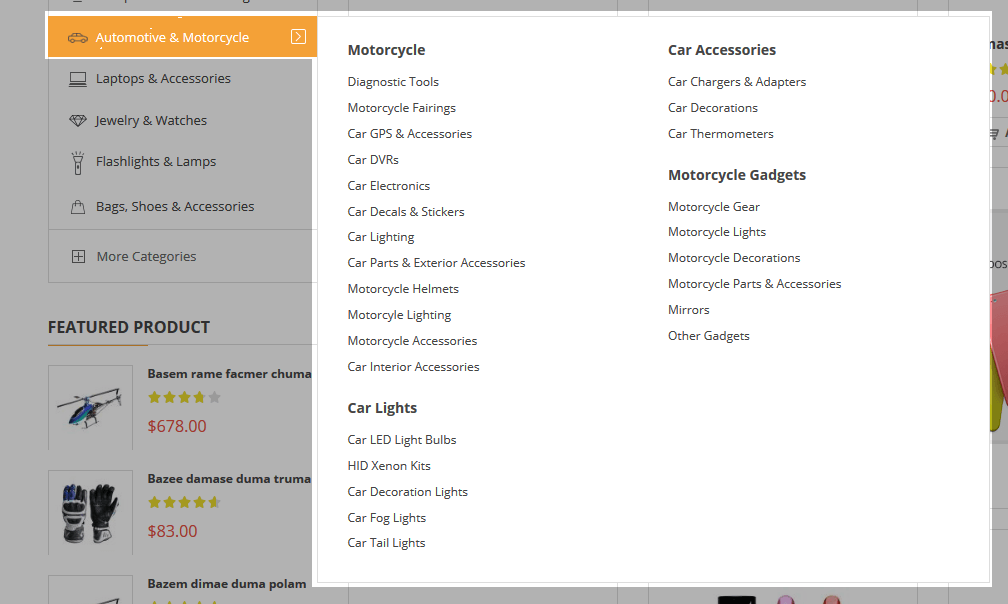This screenshot has width=1008, height=604.
Task: Open Flashlights & Lamps category
Action: click(156, 161)
